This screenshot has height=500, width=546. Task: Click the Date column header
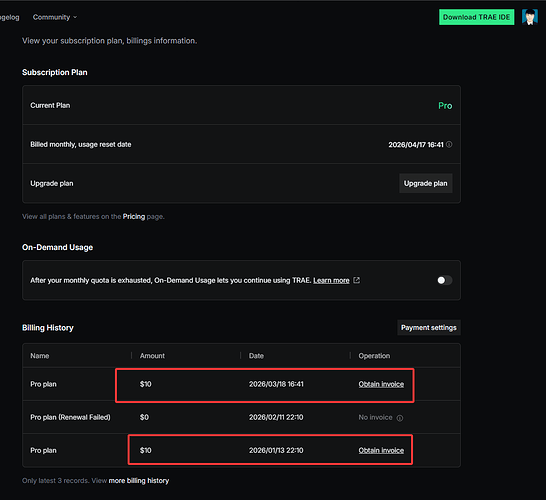256,356
